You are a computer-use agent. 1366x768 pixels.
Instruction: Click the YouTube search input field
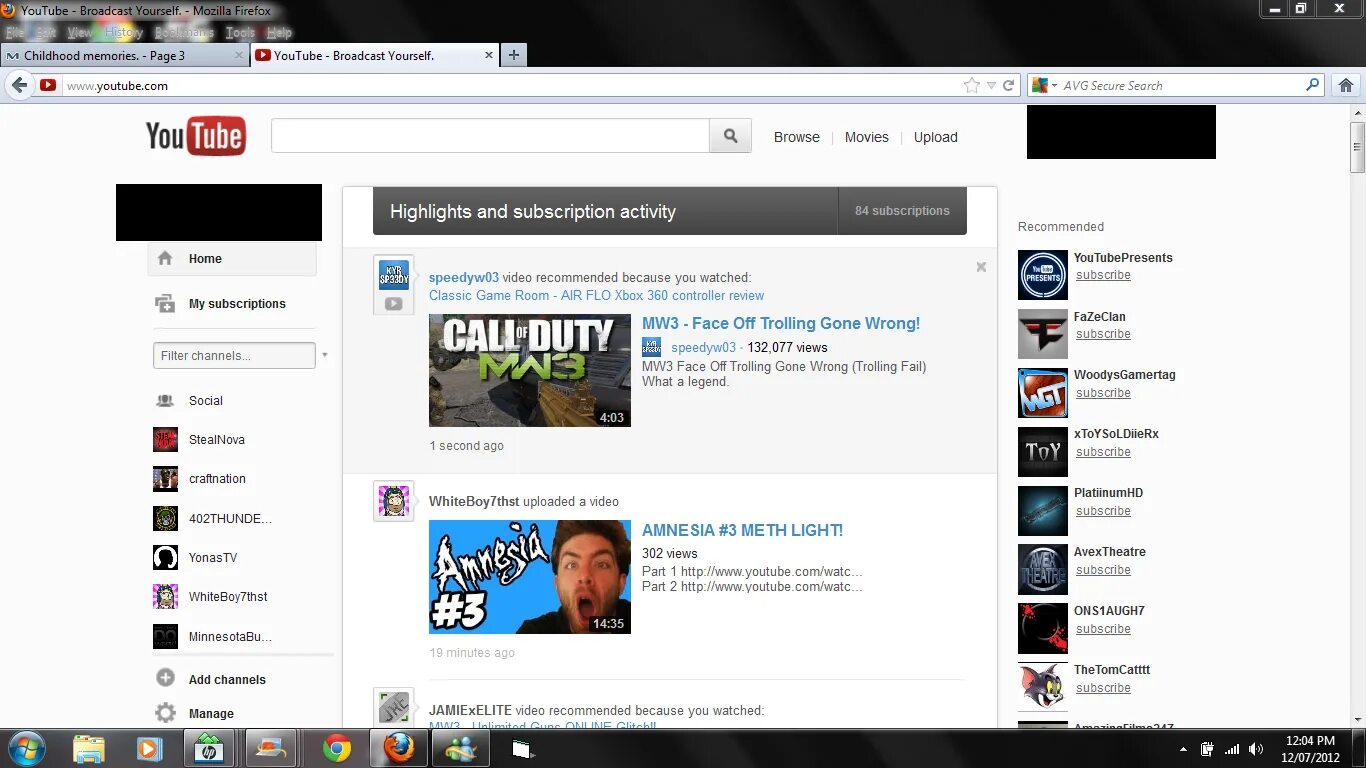(490, 136)
